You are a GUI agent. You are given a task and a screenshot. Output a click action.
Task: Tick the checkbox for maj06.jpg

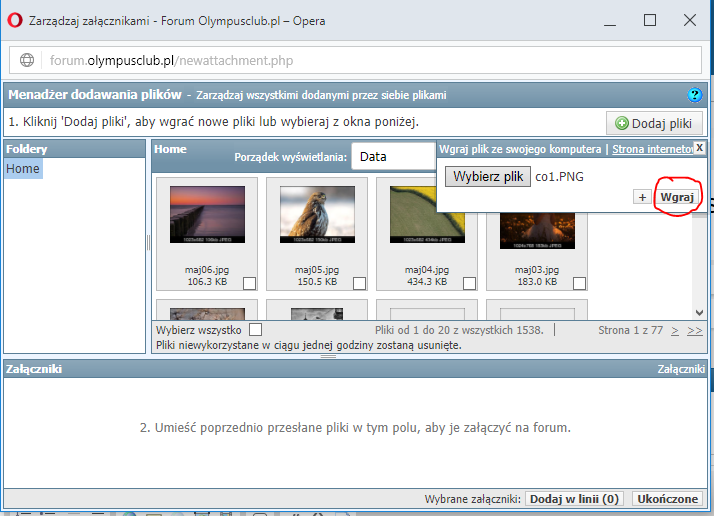pos(249,283)
